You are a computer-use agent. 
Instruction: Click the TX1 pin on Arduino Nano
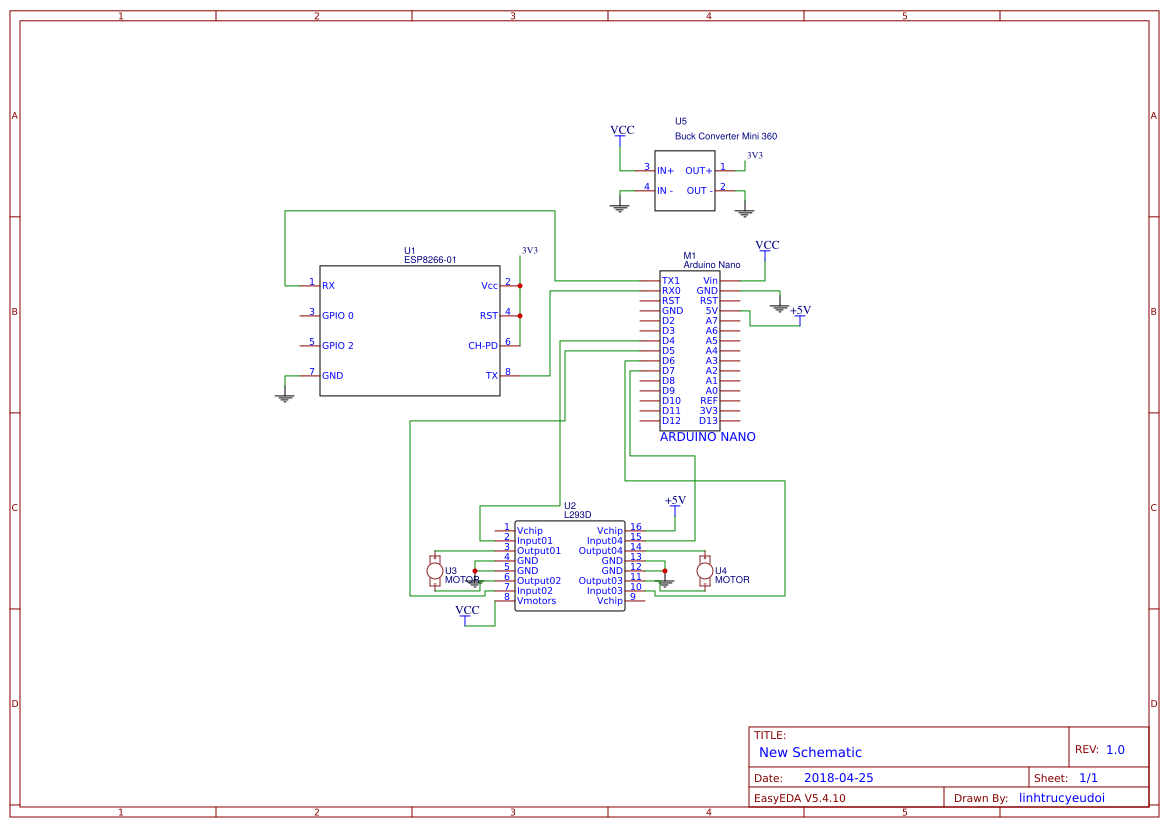[x=670, y=281]
